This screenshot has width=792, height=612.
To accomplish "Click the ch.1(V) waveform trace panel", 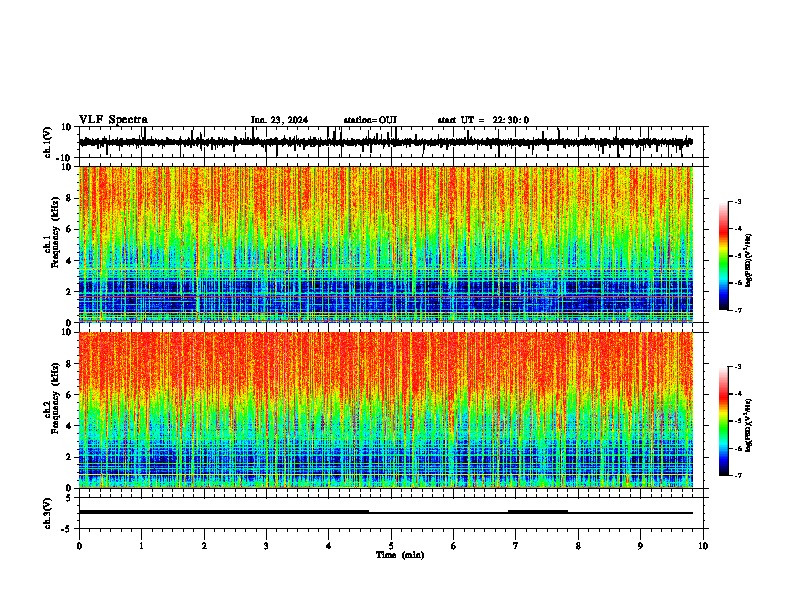I will tap(391, 142).
